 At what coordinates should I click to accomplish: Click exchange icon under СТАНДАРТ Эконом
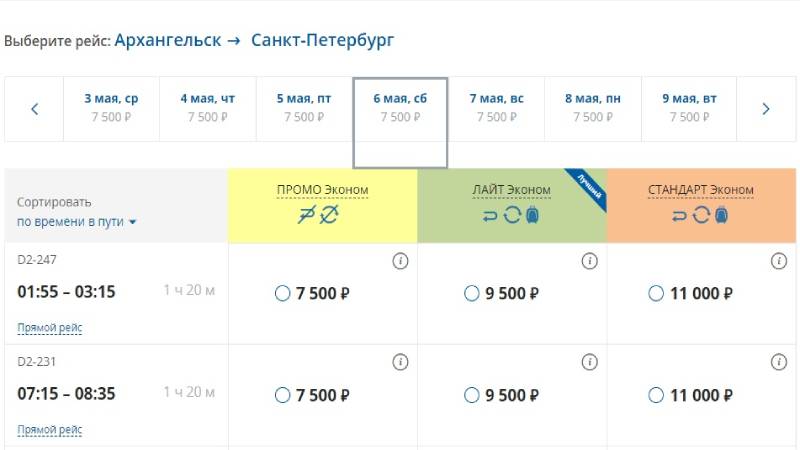[x=701, y=215]
